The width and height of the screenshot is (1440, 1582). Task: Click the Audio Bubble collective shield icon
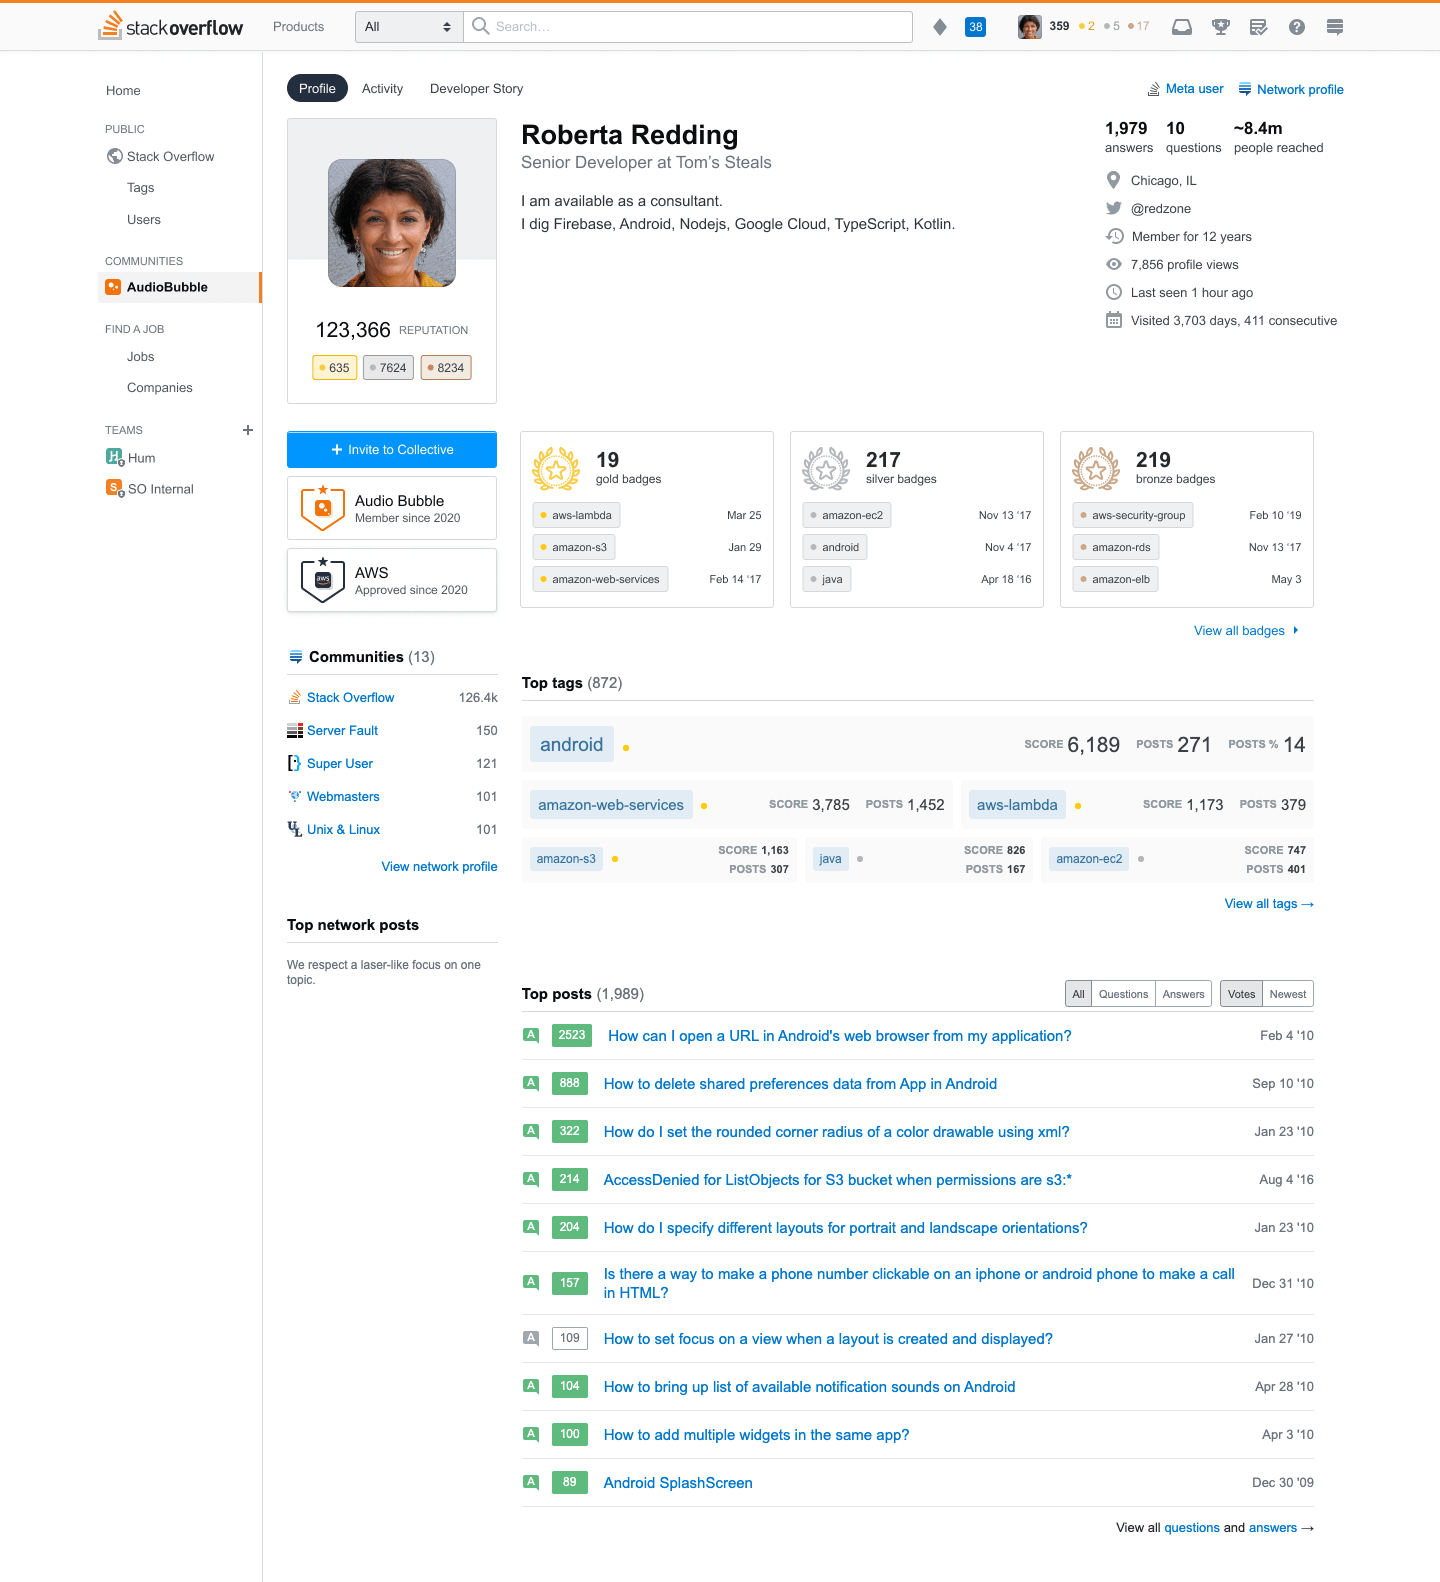tap(323, 508)
